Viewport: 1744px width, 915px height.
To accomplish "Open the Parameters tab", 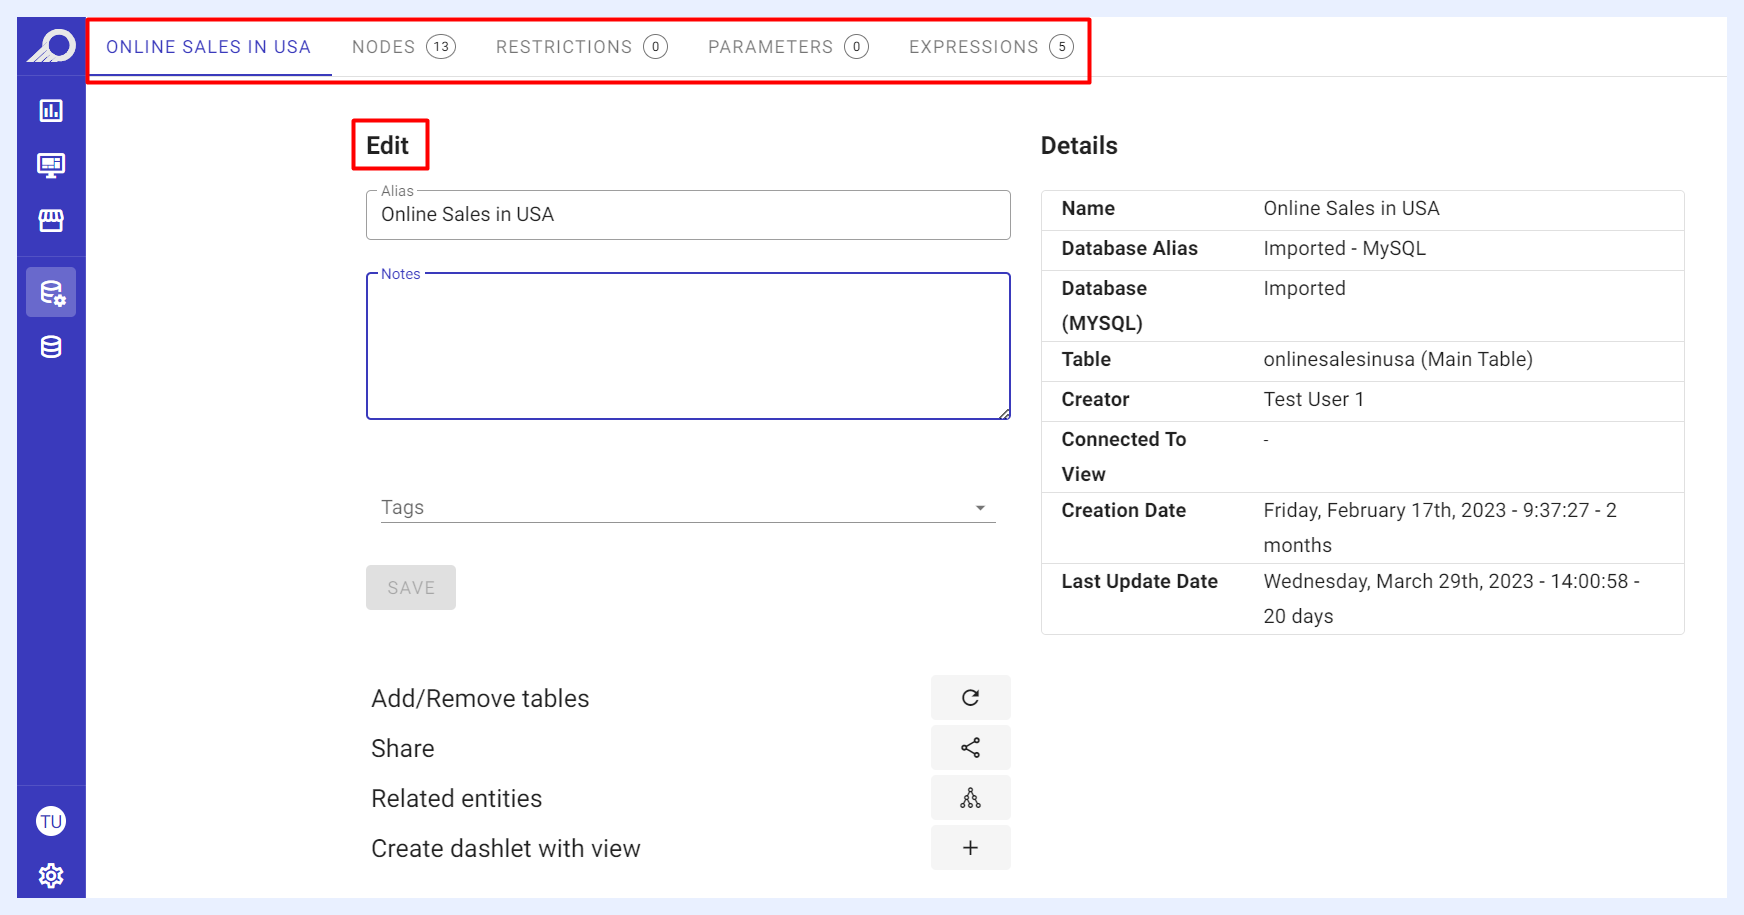I will [788, 47].
